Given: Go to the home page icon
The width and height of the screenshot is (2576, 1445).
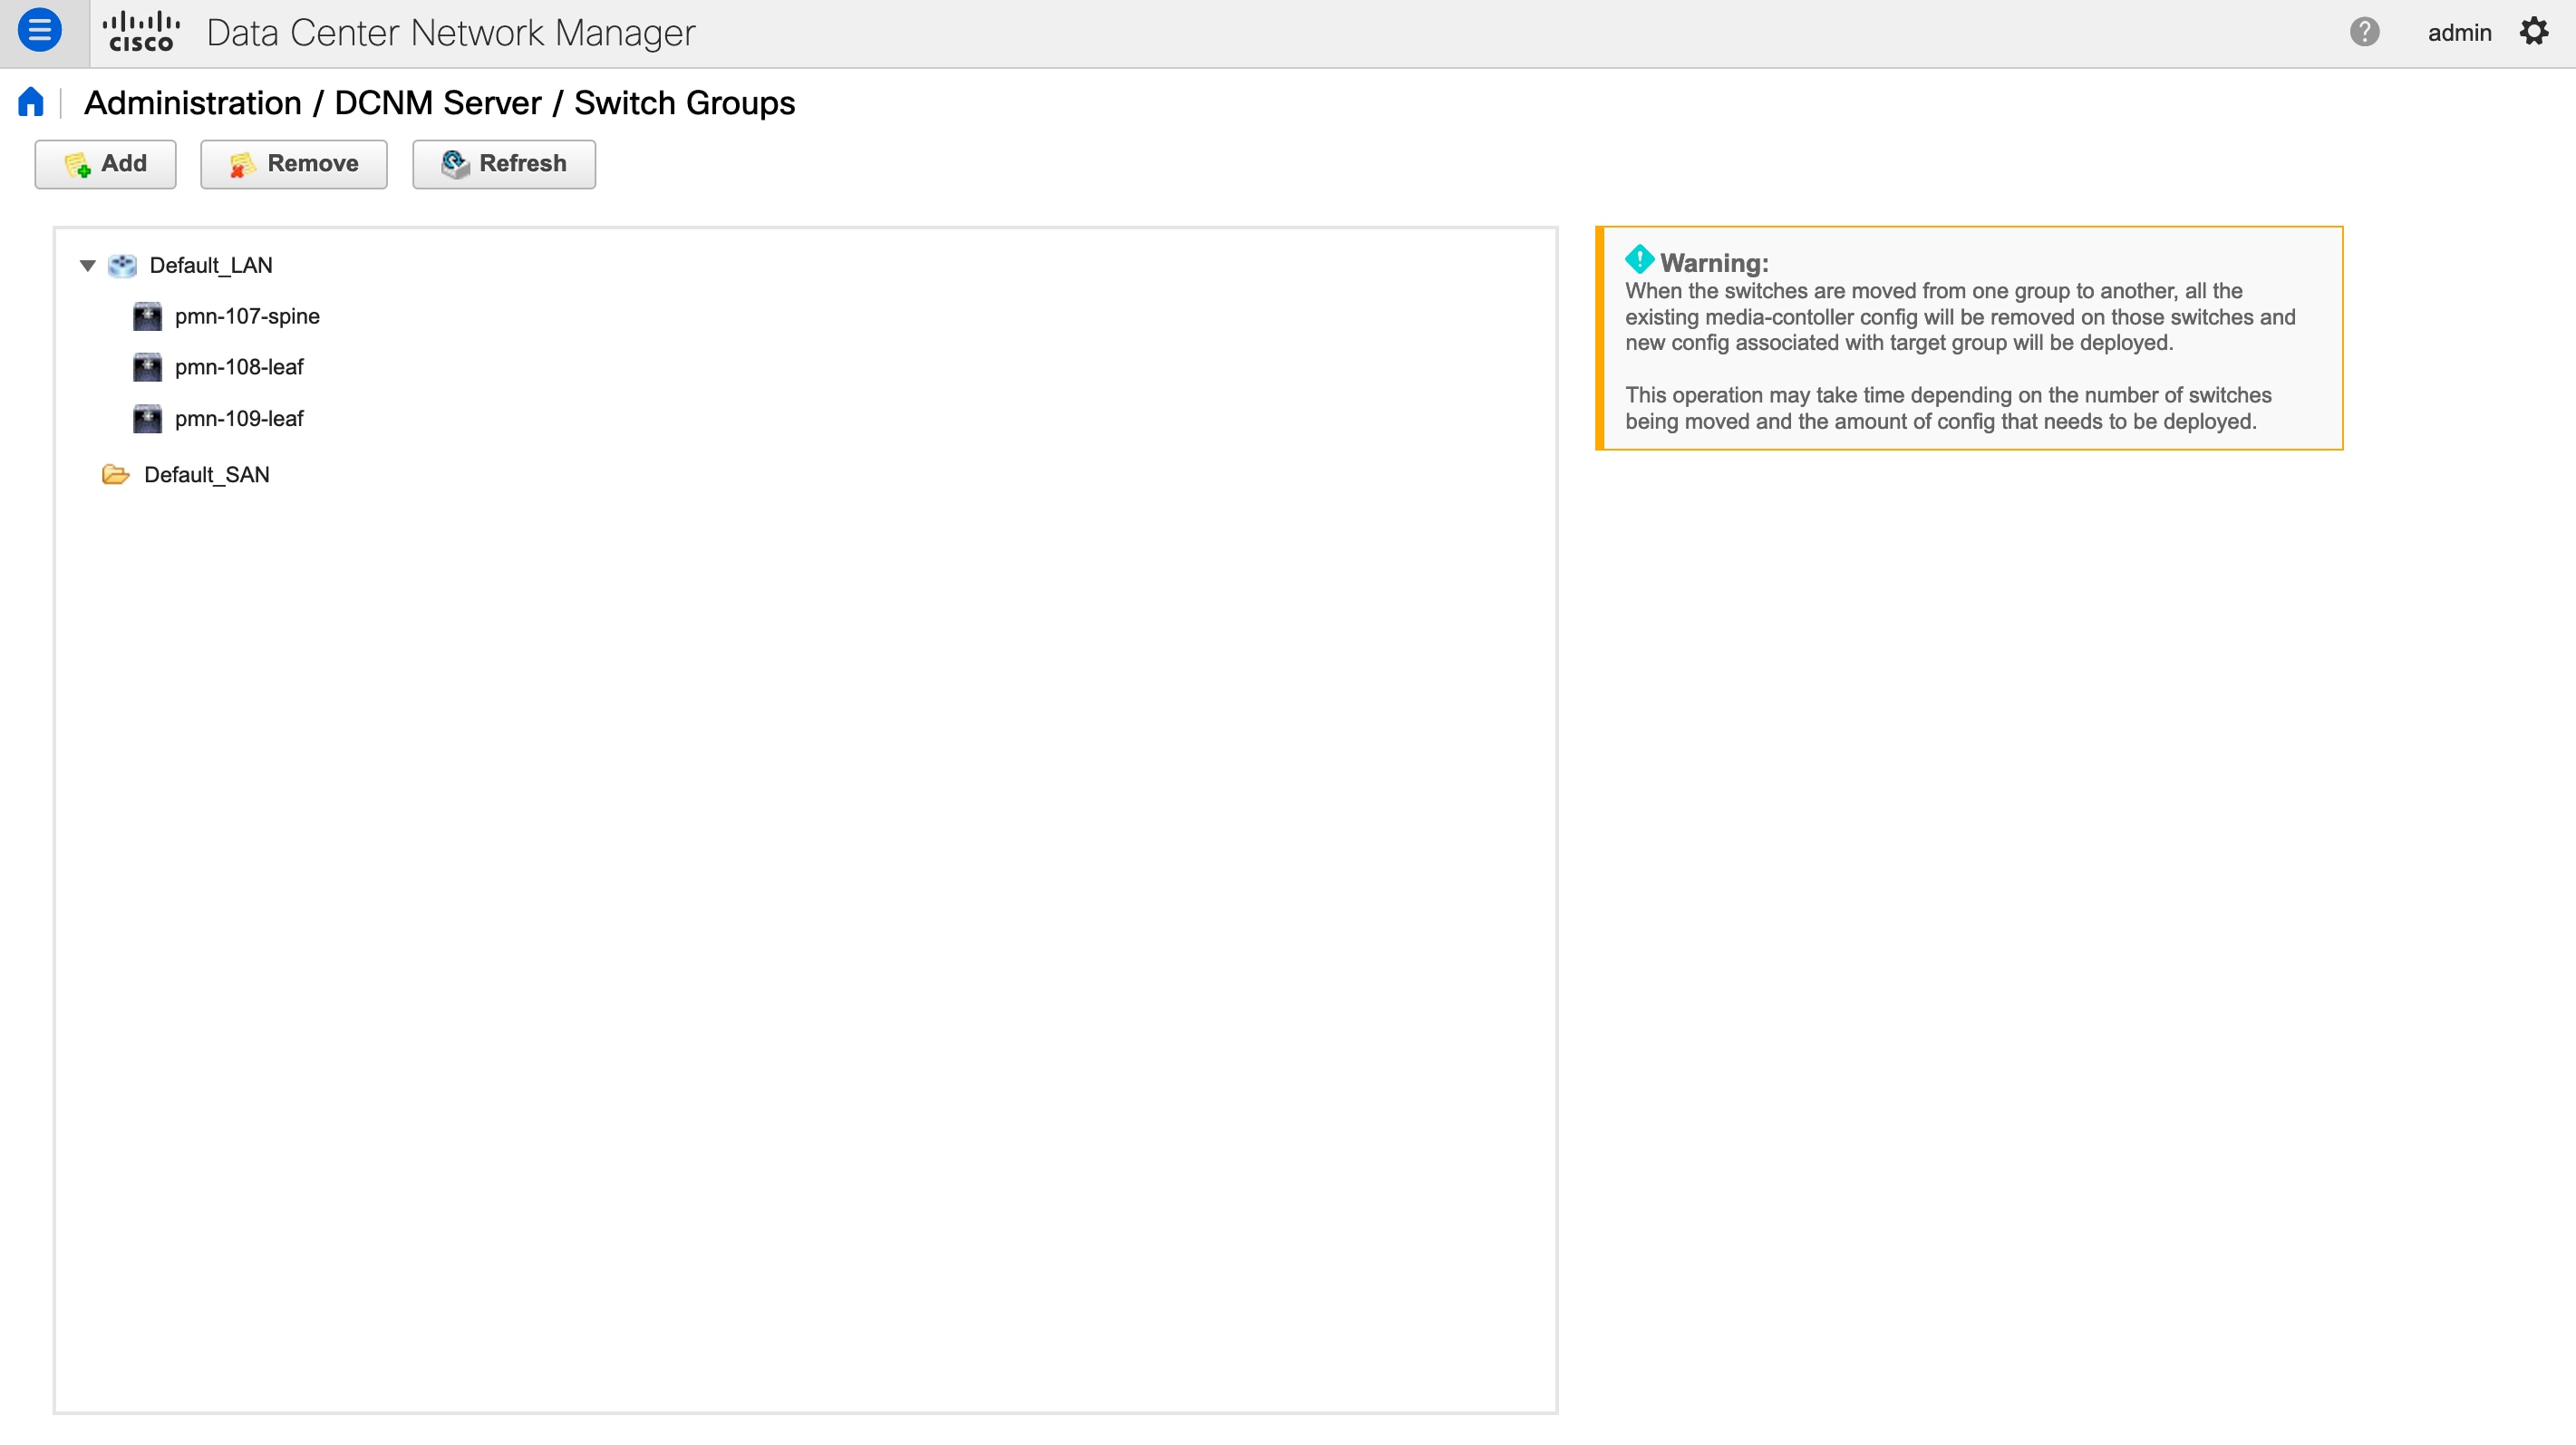Looking at the screenshot, I should [x=31, y=102].
